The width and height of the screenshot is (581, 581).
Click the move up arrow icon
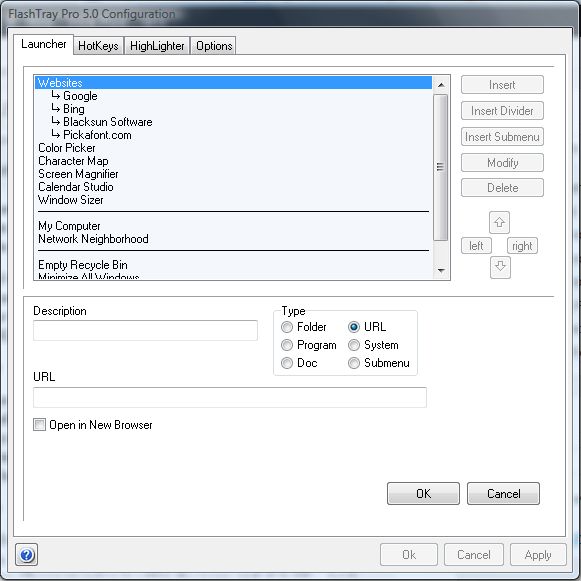[x=499, y=222]
